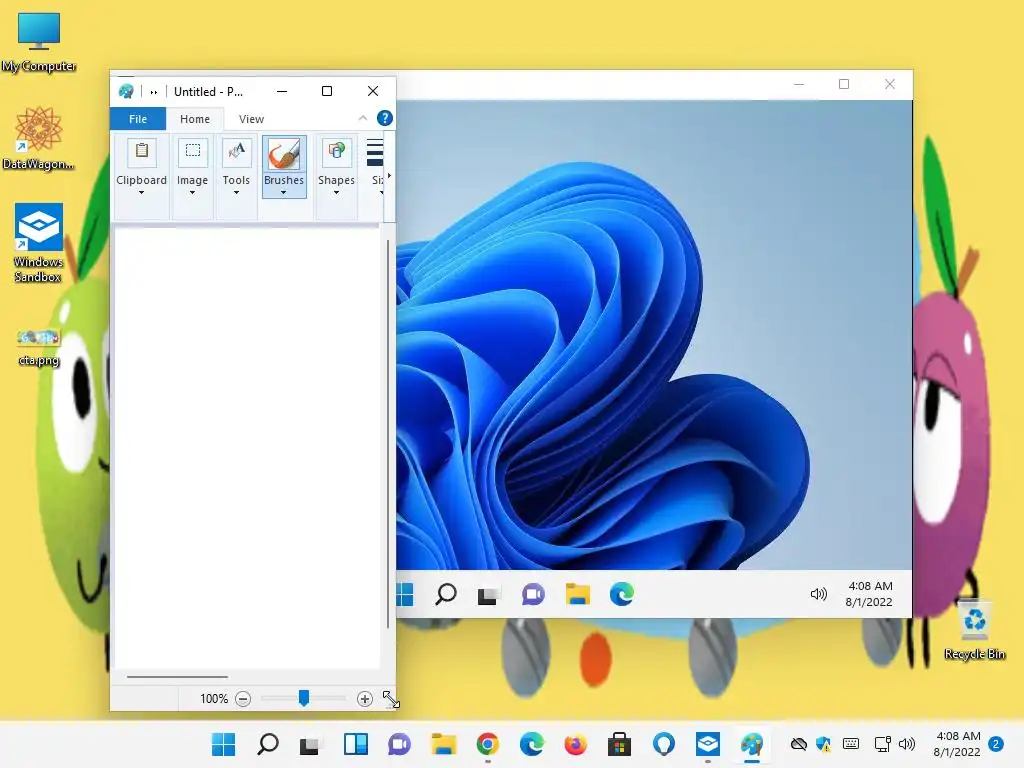Open the File menu in Paint
1024x768 pixels.
point(138,119)
